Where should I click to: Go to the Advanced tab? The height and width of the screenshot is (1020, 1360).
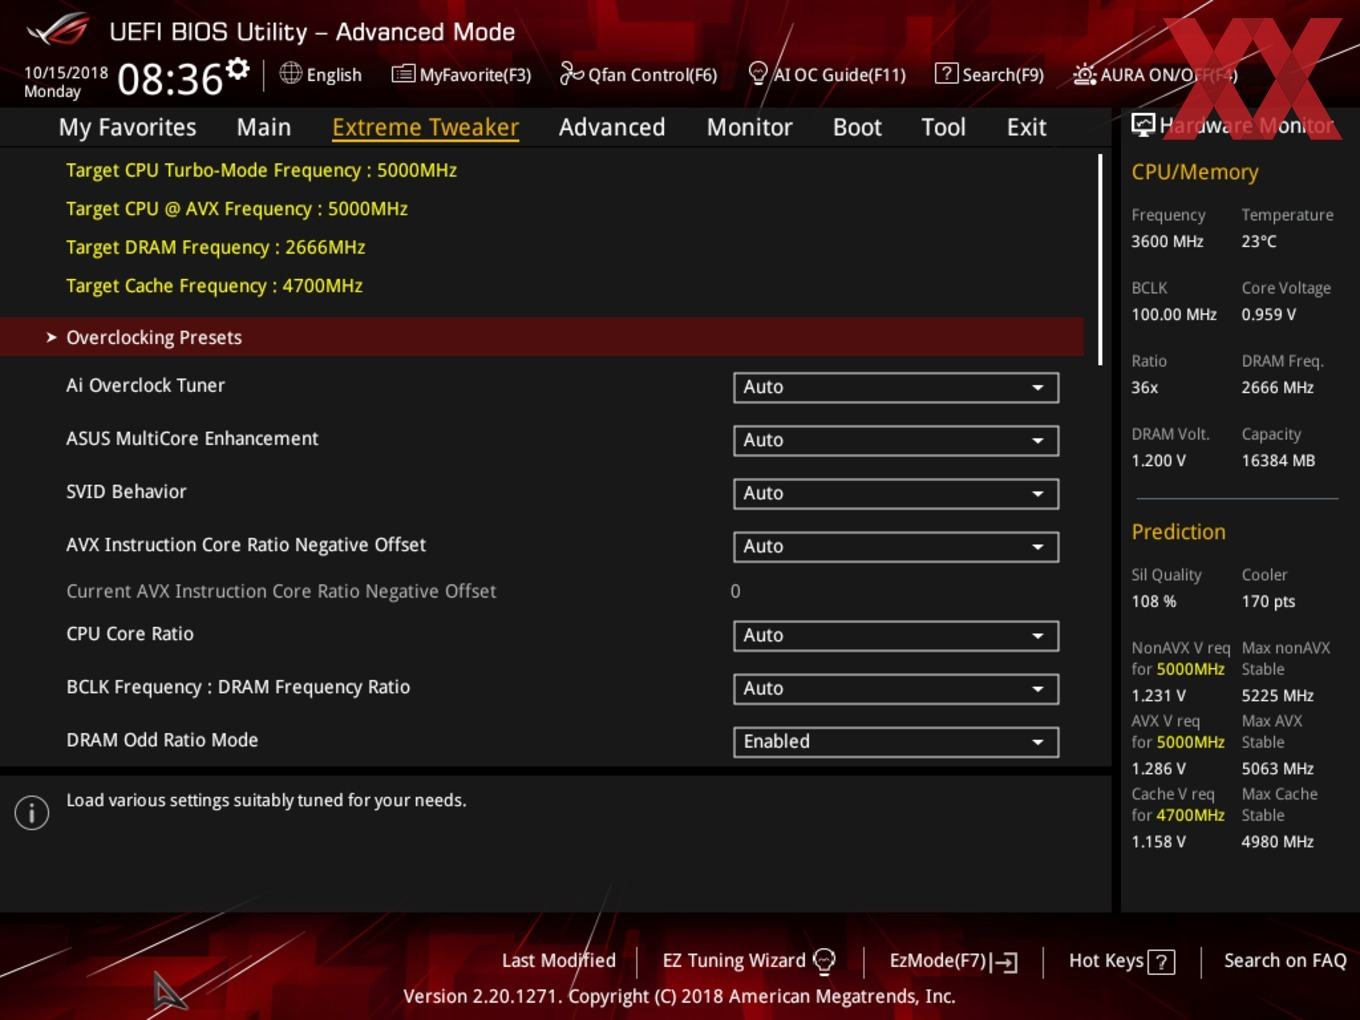coord(612,127)
